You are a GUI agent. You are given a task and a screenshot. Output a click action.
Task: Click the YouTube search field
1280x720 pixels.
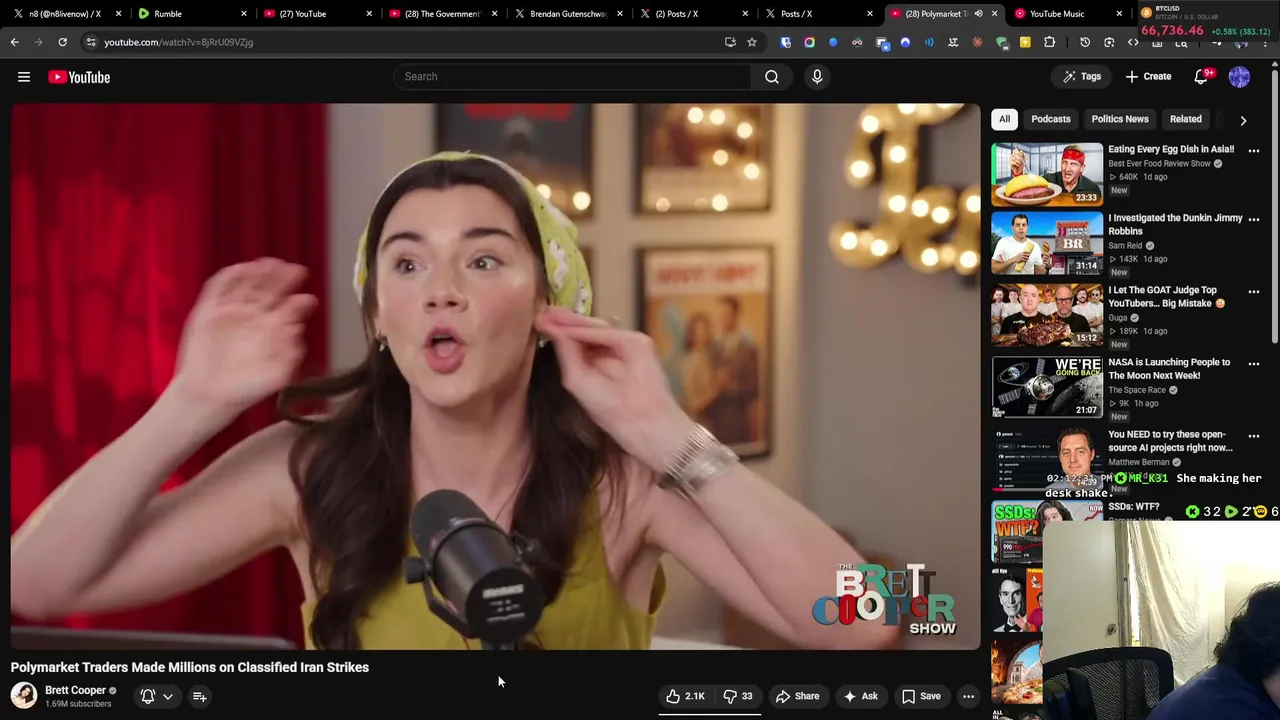coord(572,77)
